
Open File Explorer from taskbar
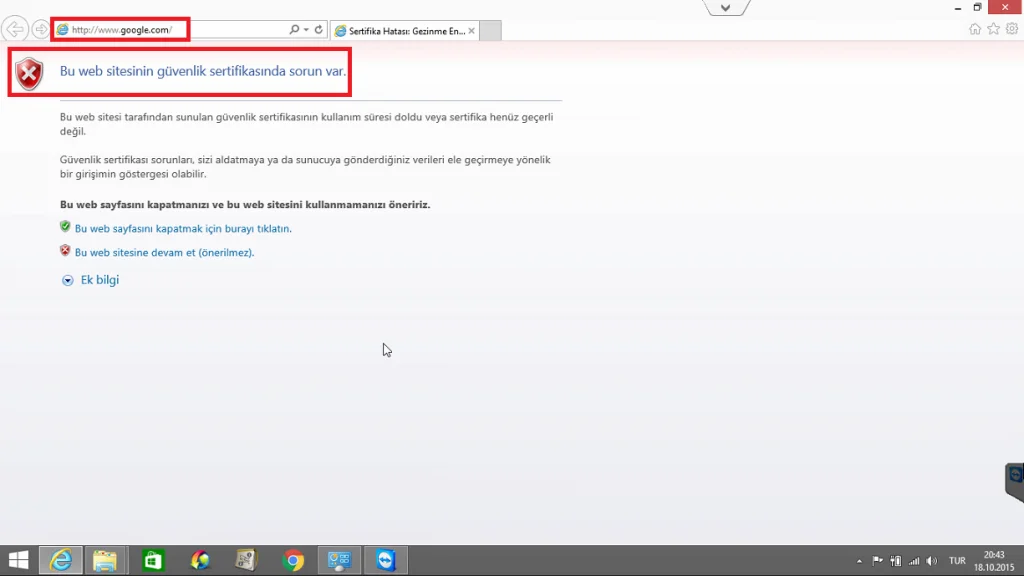(x=104, y=560)
